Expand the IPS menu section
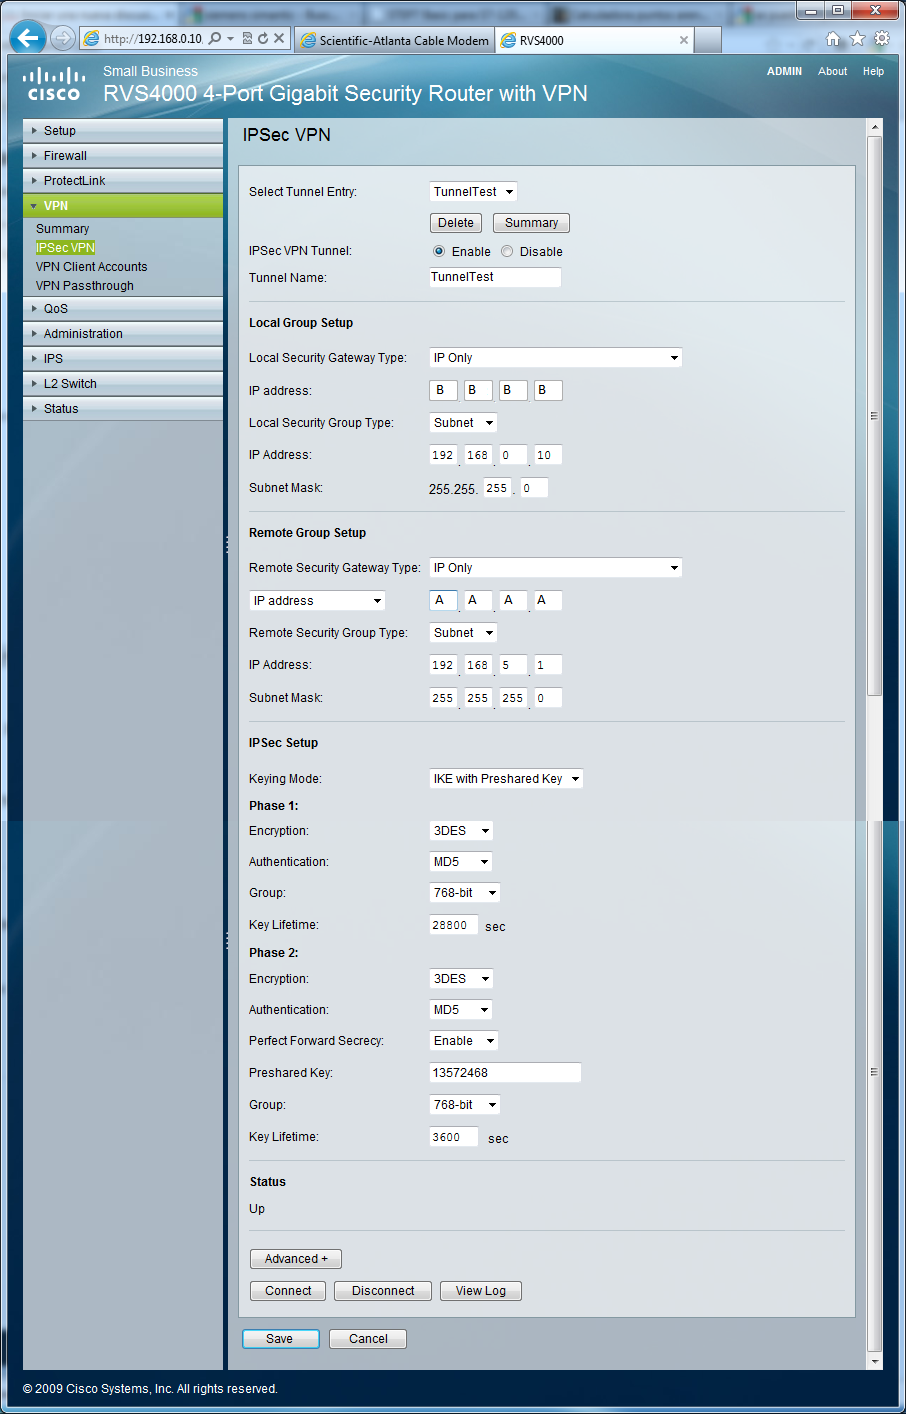Viewport: 908px width, 1414px height. tap(123, 359)
